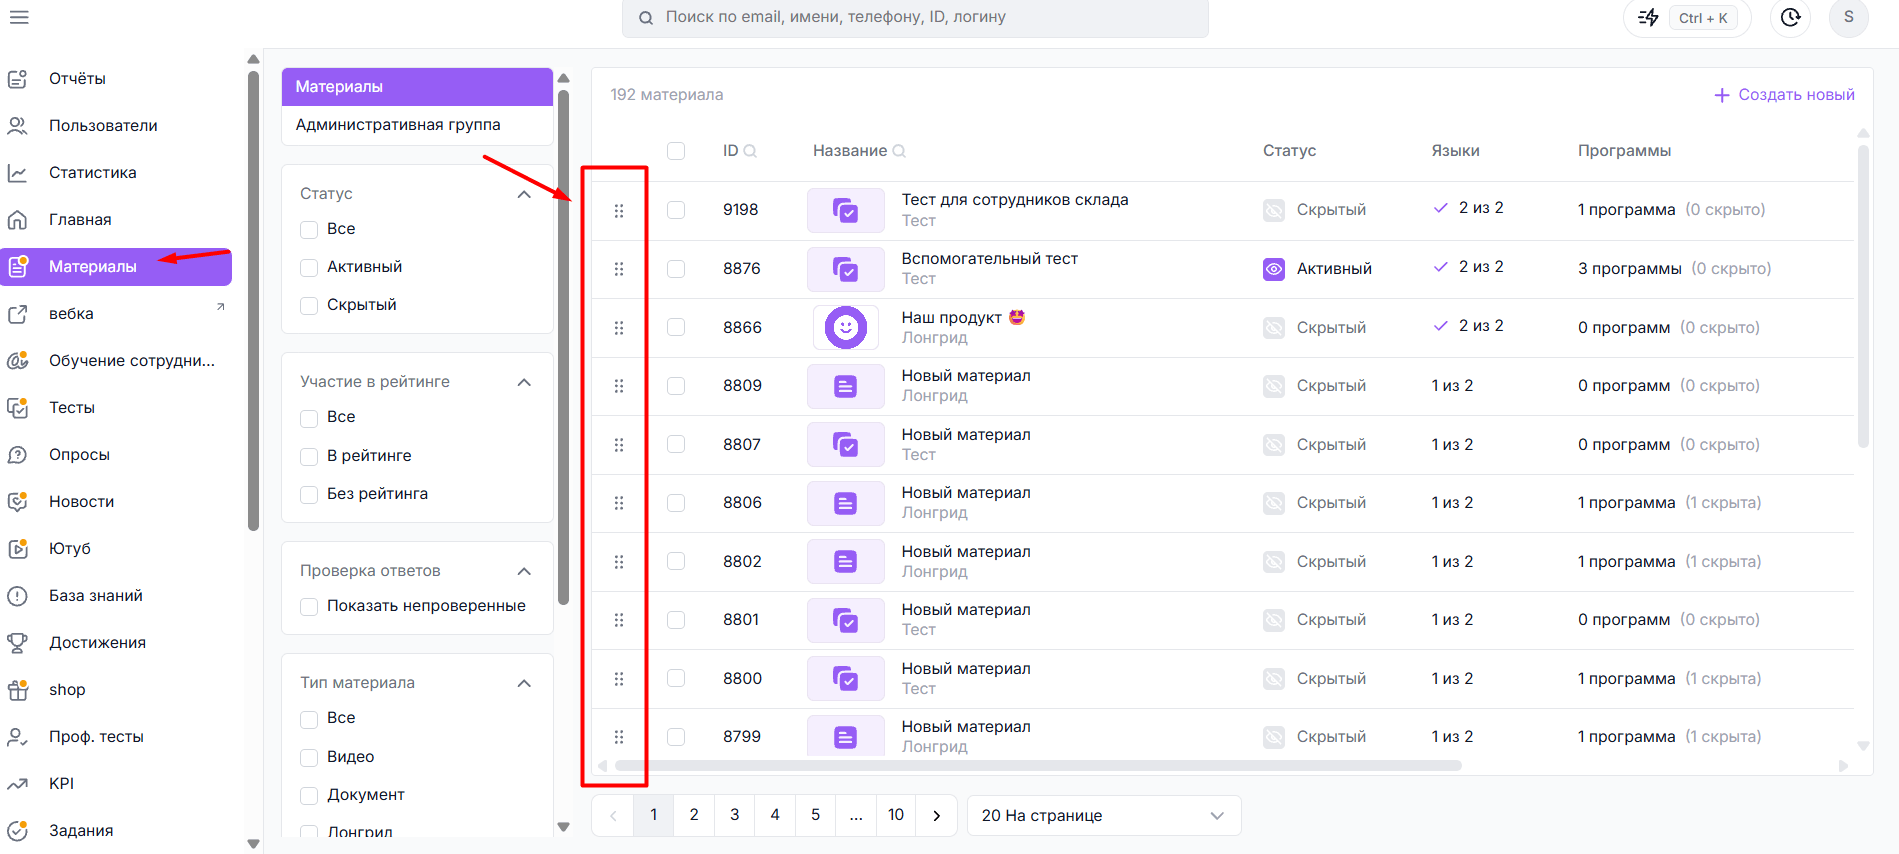Click the drag handle for material 9198
This screenshot has width=1899, height=854.
pos(619,211)
